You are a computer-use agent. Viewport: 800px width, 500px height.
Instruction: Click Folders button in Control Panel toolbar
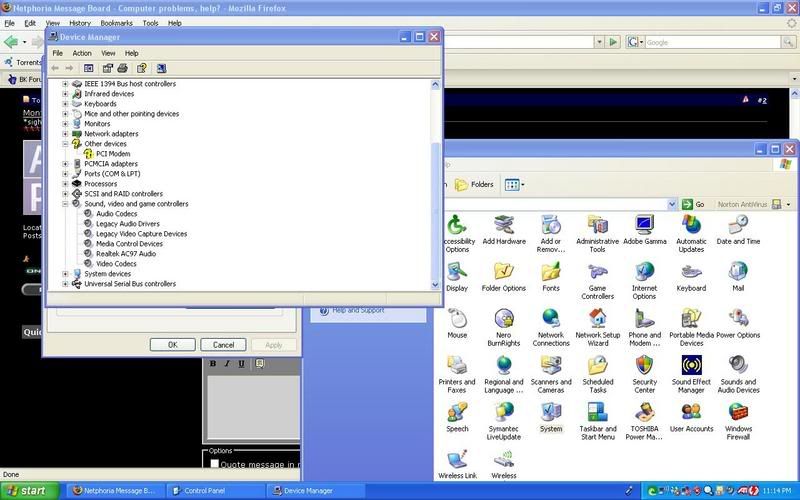point(474,185)
